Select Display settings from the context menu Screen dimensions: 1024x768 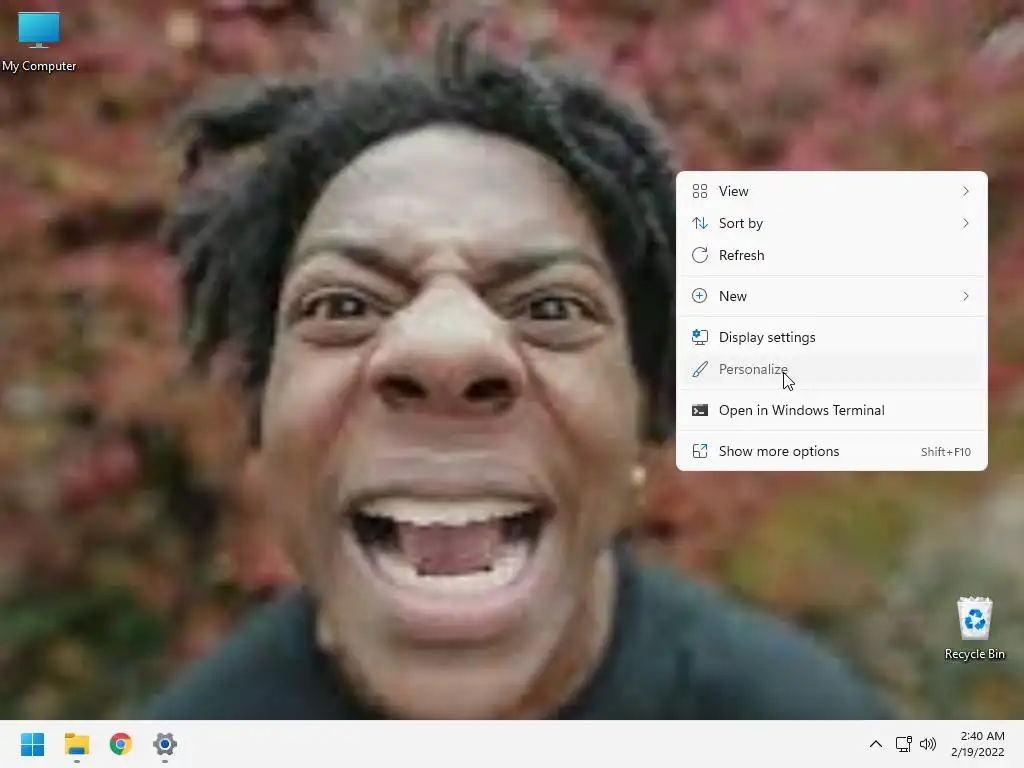coord(831,338)
